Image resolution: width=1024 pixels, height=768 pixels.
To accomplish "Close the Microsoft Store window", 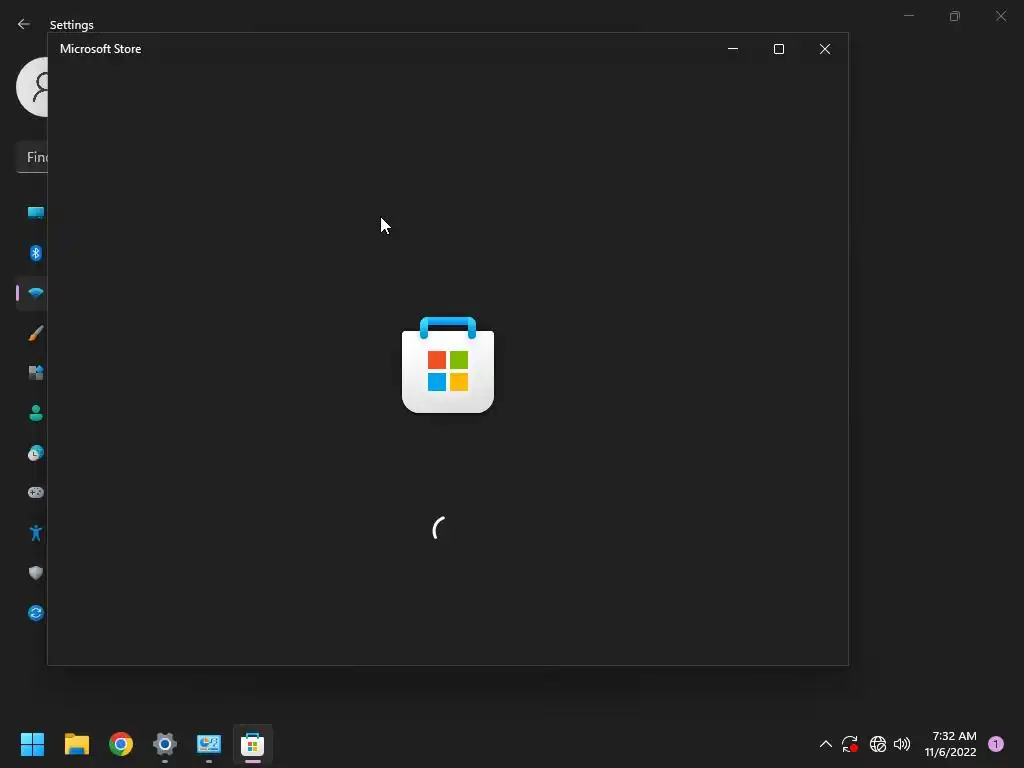I will point(825,49).
